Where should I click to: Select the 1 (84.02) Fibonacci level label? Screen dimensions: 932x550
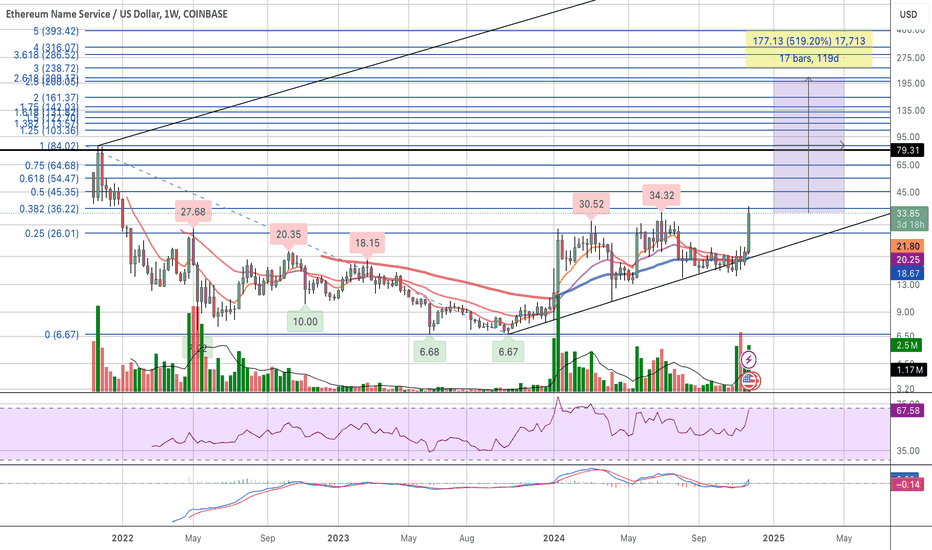[x=59, y=146]
